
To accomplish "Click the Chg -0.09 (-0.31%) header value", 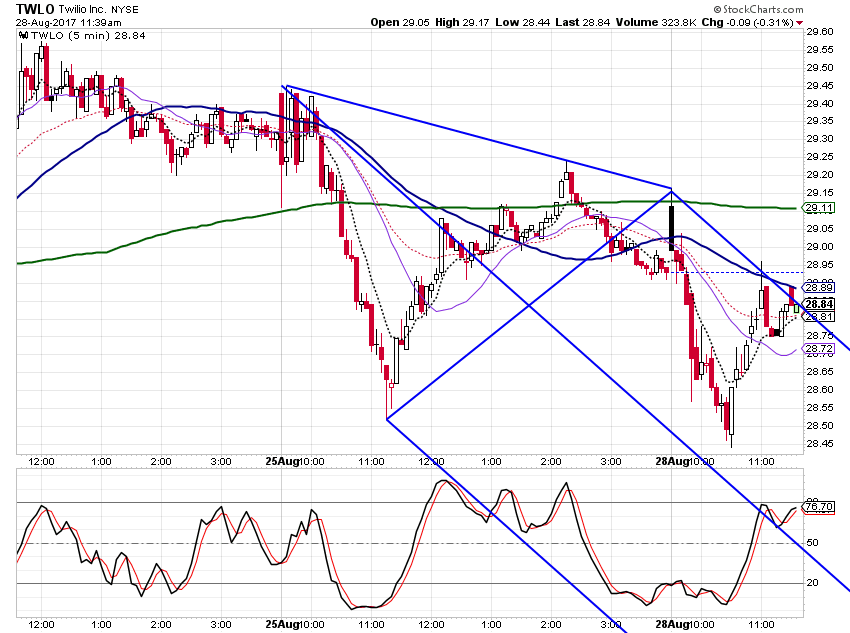I will click(748, 23).
